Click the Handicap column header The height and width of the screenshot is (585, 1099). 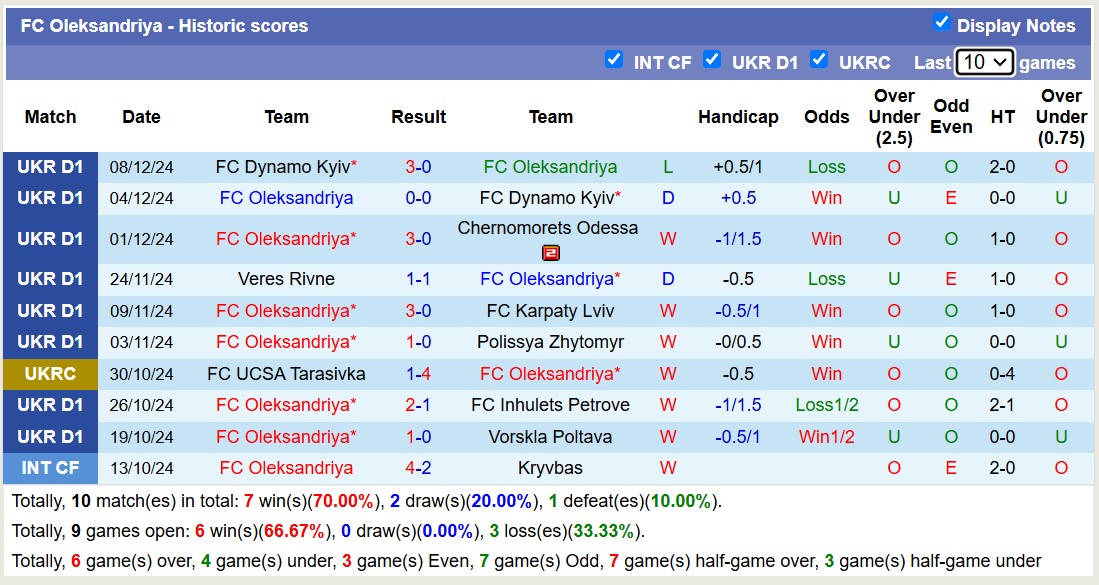(738, 117)
